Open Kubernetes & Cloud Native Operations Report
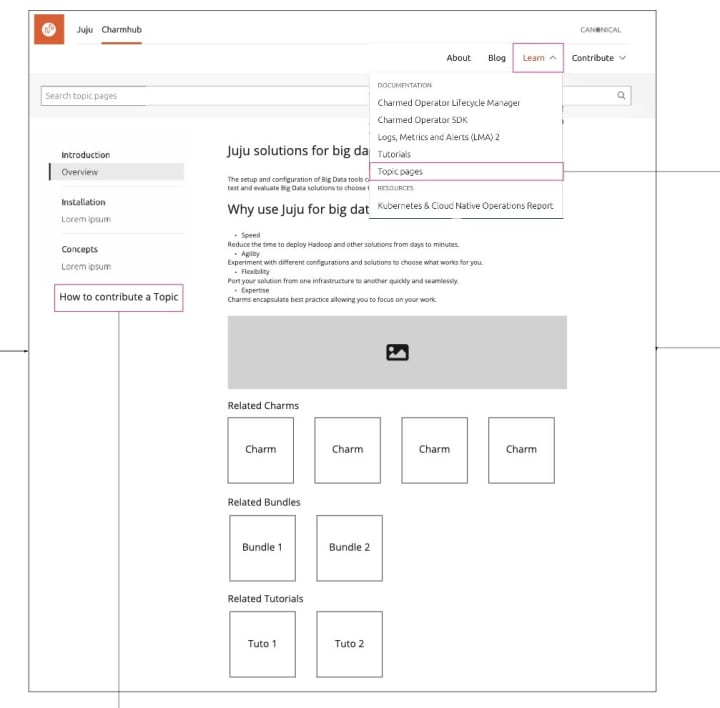The height and width of the screenshot is (708, 720). coord(465,206)
